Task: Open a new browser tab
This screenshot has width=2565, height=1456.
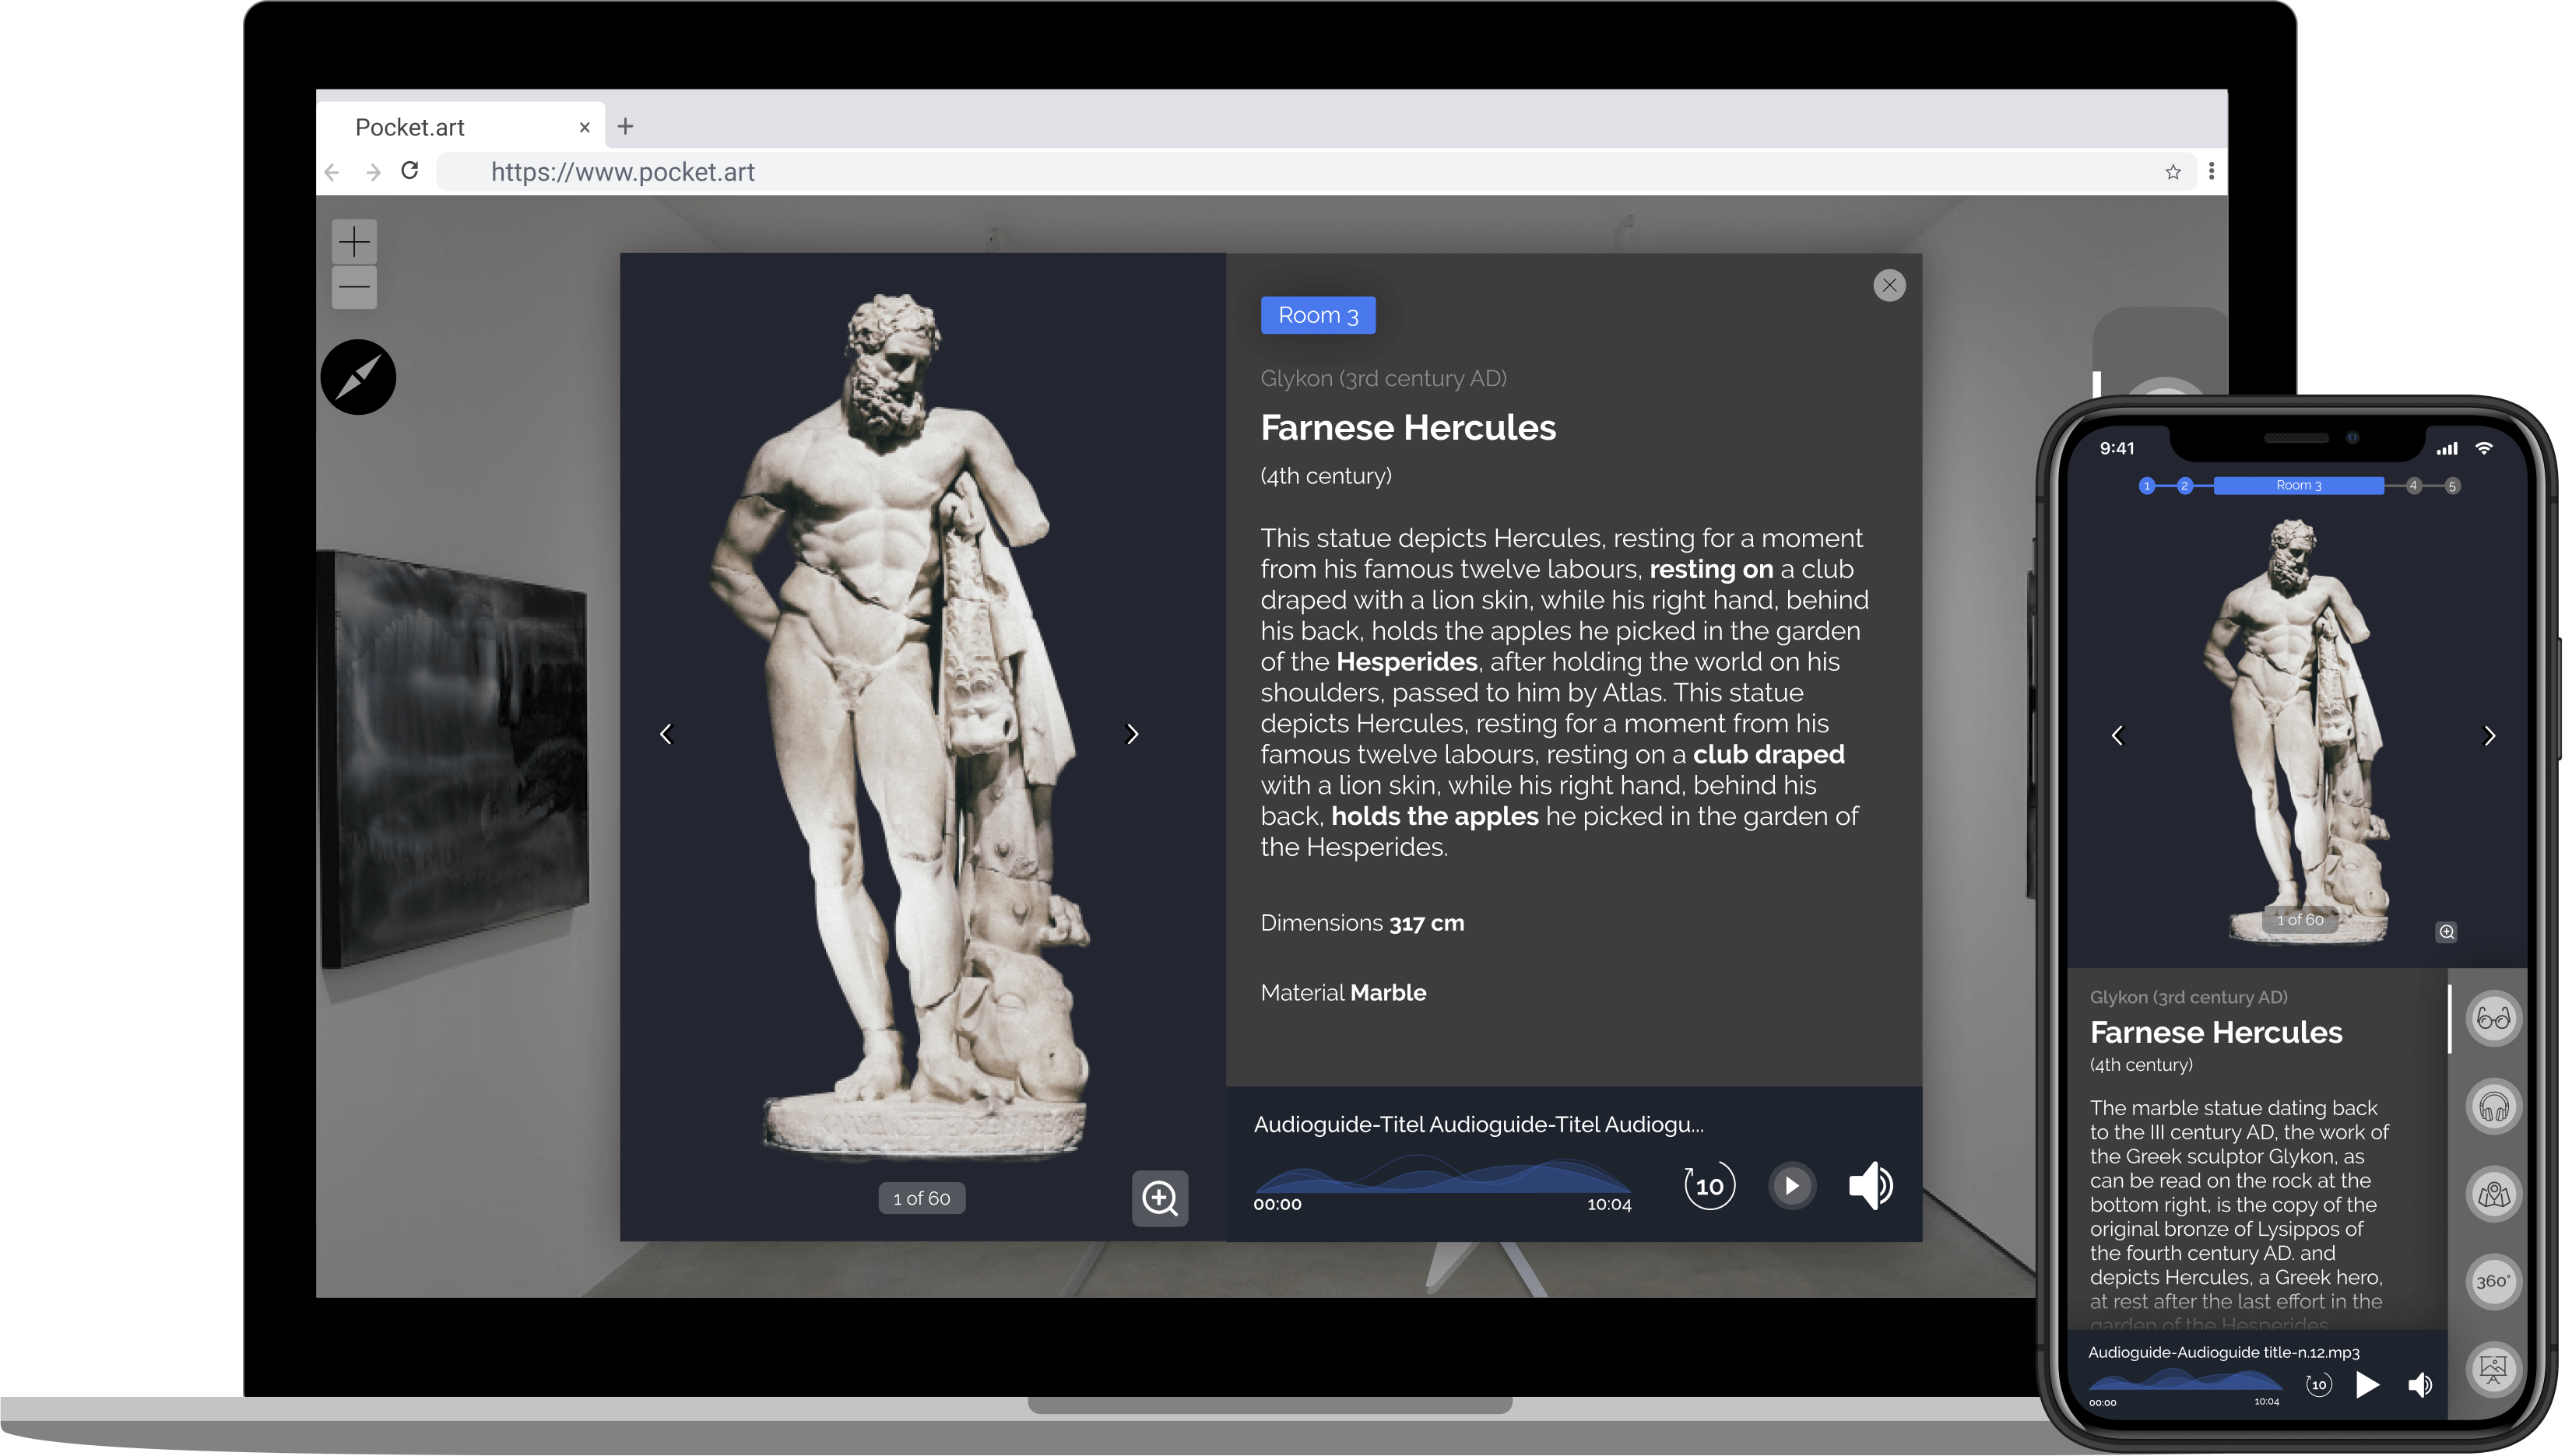Action: [x=626, y=126]
